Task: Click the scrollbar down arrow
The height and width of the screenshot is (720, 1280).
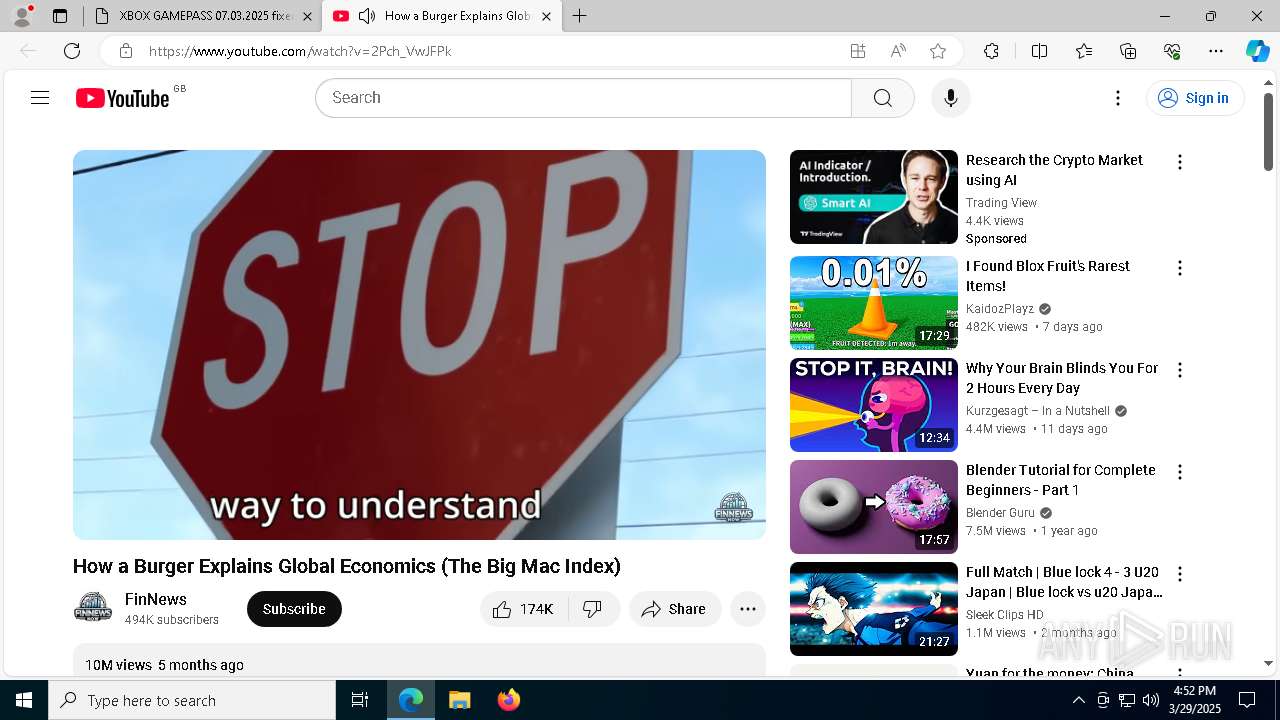Action: (x=1268, y=663)
